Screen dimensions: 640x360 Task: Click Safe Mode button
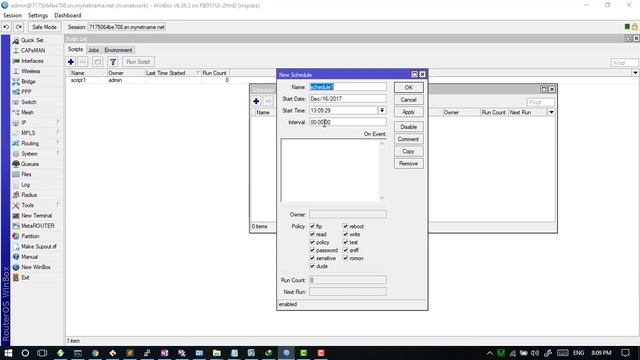pyautogui.click(x=44, y=27)
